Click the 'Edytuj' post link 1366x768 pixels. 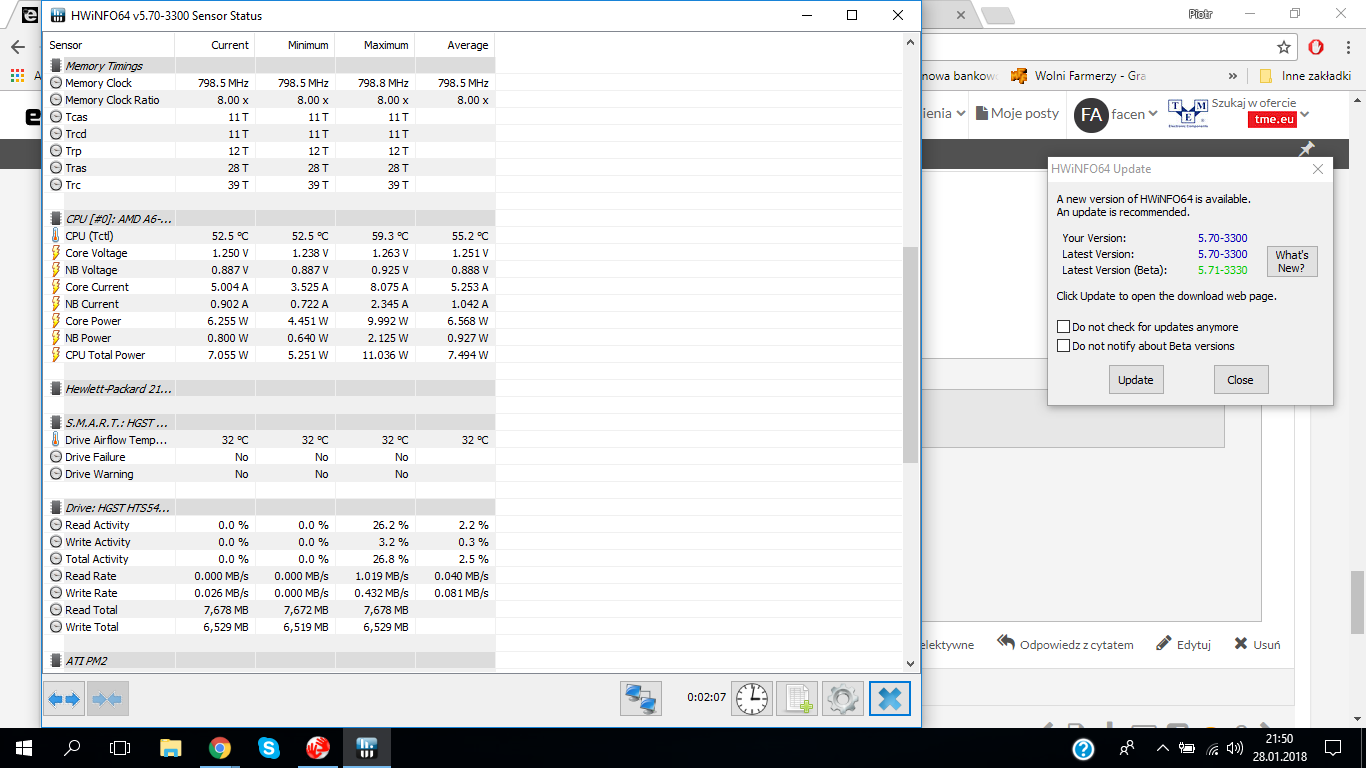(x=1183, y=645)
